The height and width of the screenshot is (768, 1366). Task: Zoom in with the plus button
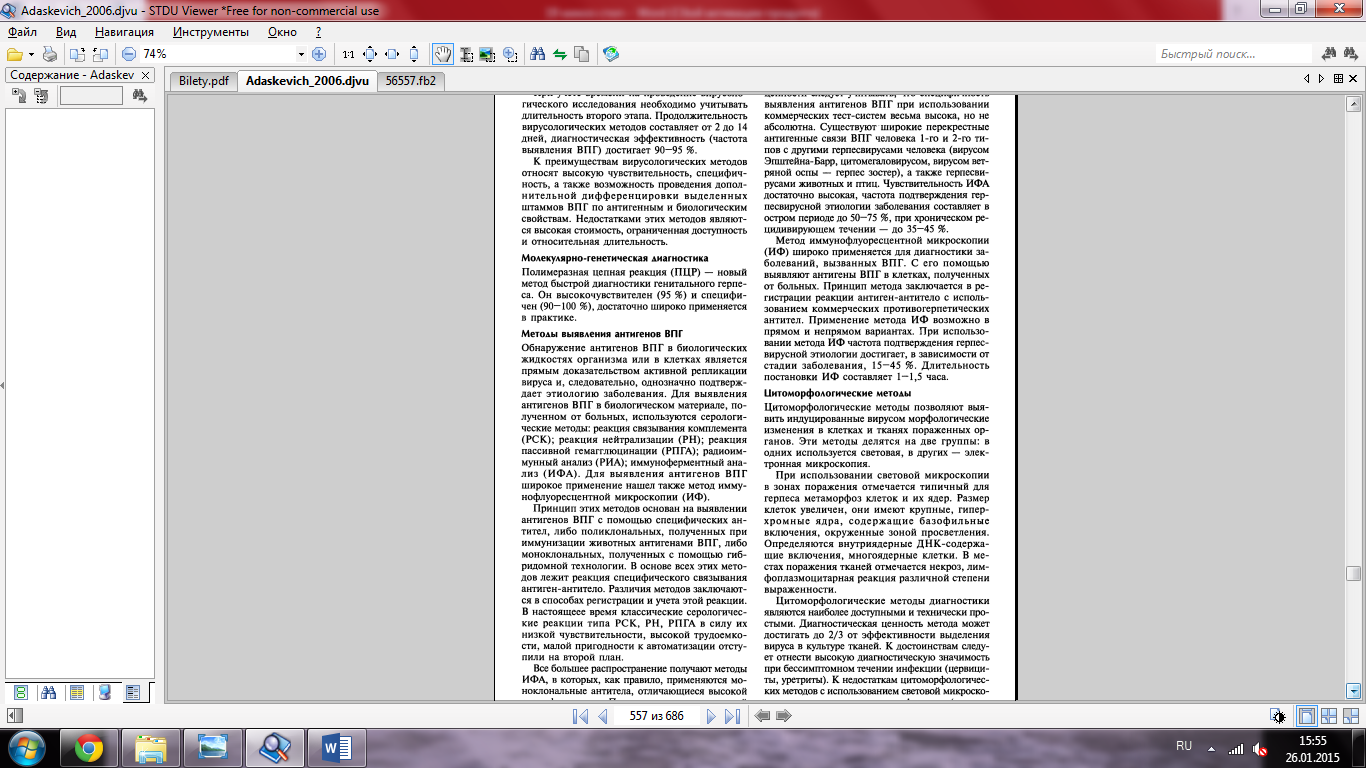(x=319, y=54)
